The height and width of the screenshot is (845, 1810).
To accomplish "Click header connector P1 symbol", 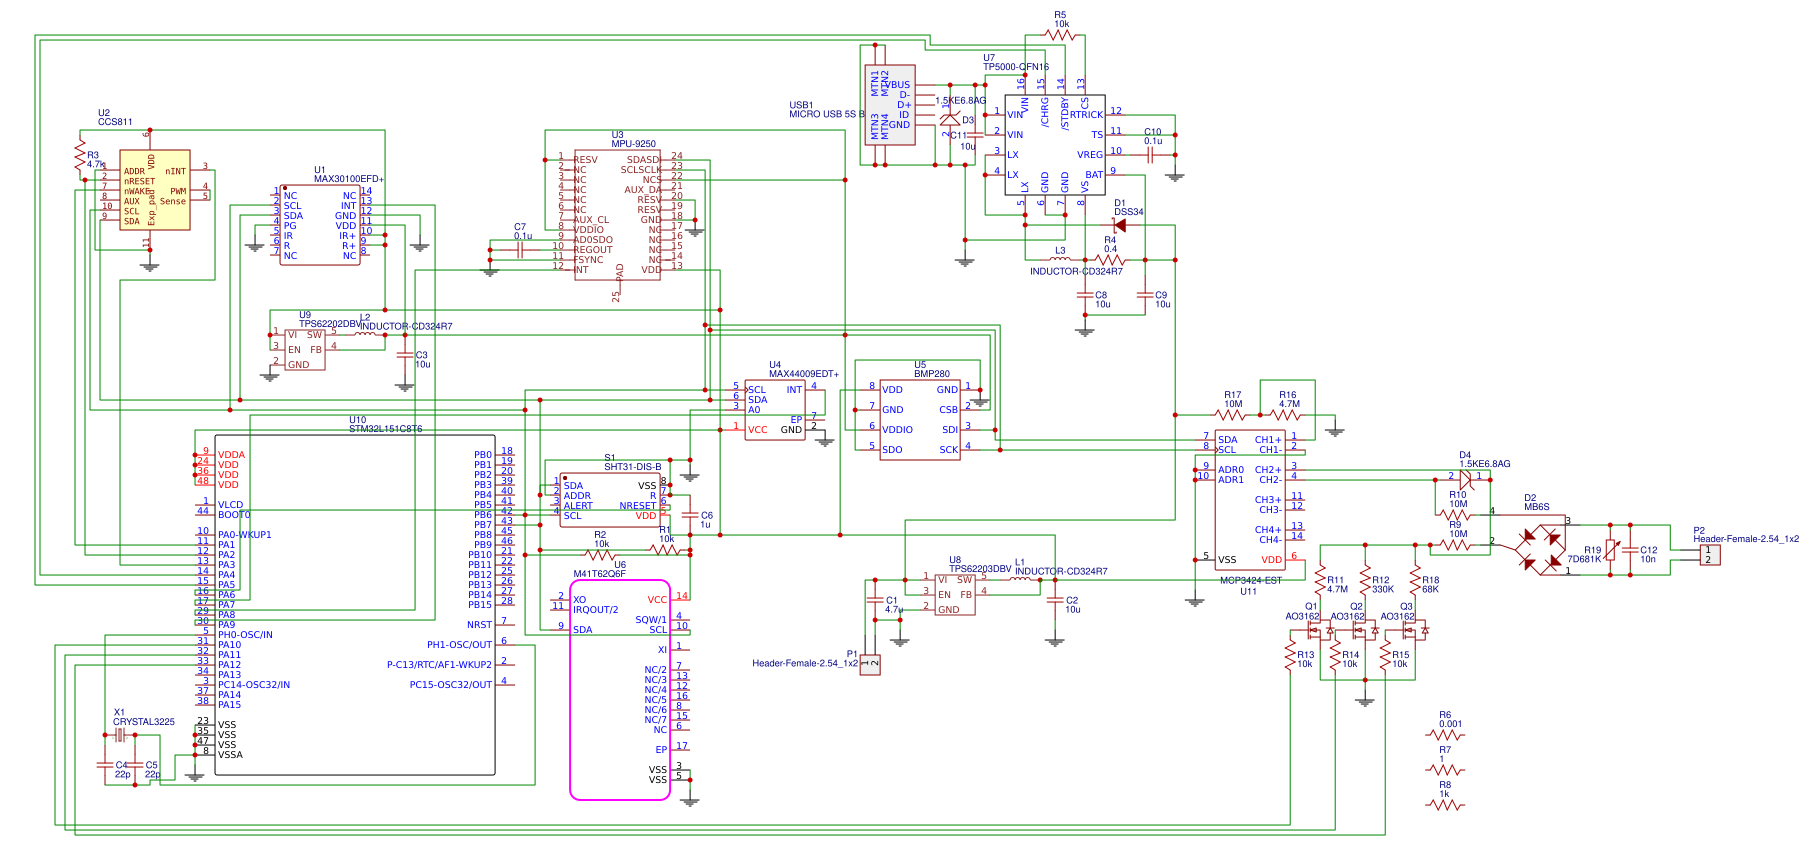I will [x=870, y=664].
